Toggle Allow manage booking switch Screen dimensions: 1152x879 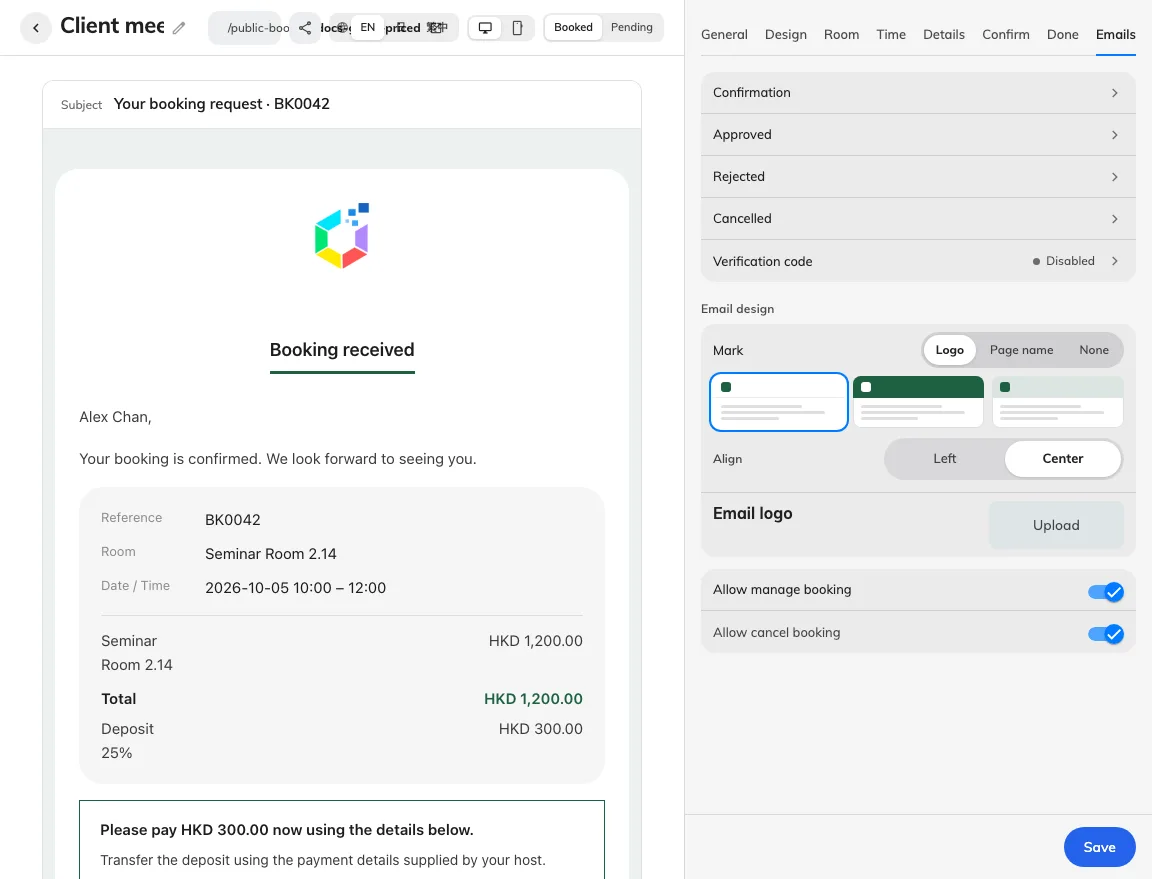[1106, 592]
